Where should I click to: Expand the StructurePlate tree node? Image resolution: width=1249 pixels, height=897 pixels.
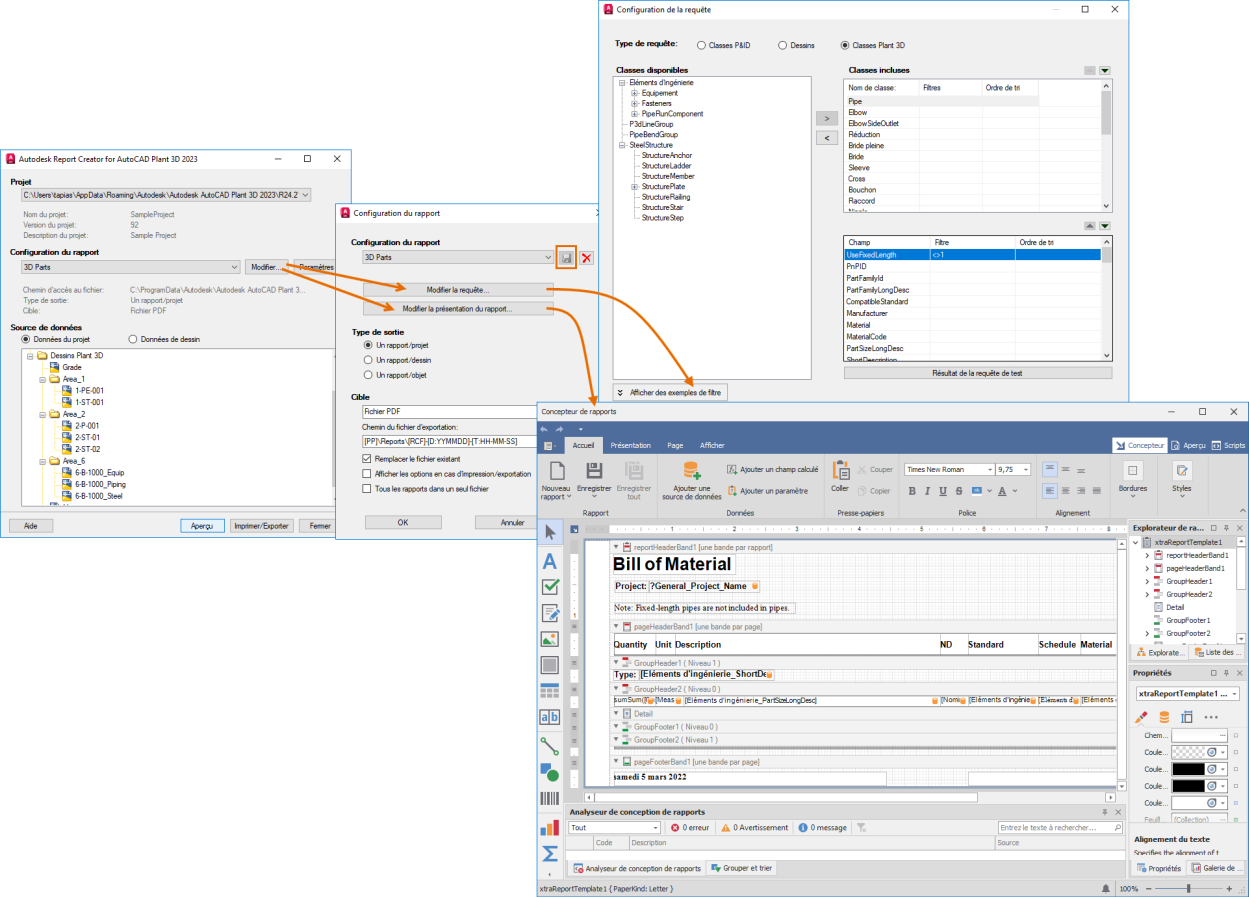point(634,187)
